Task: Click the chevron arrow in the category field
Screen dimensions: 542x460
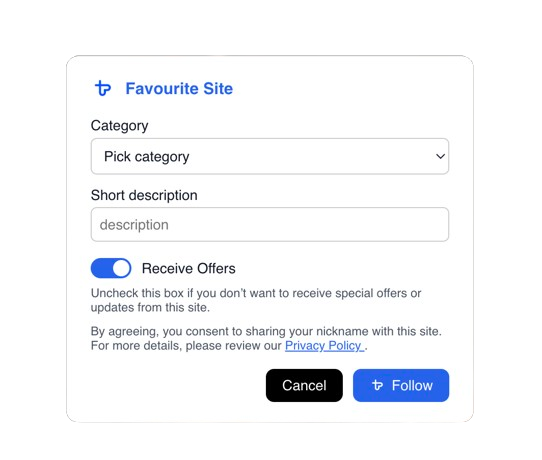Action: [440, 156]
